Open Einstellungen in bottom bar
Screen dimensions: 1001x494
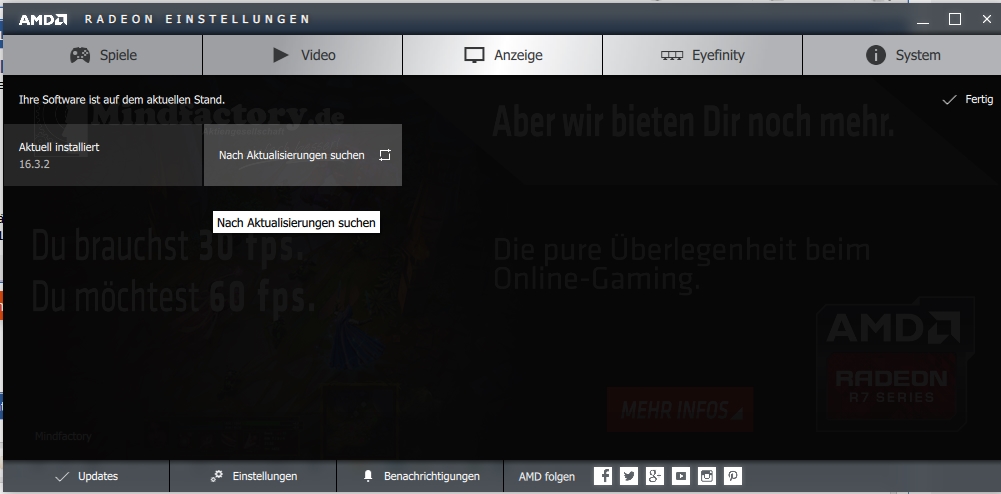pyautogui.click(x=253, y=476)
